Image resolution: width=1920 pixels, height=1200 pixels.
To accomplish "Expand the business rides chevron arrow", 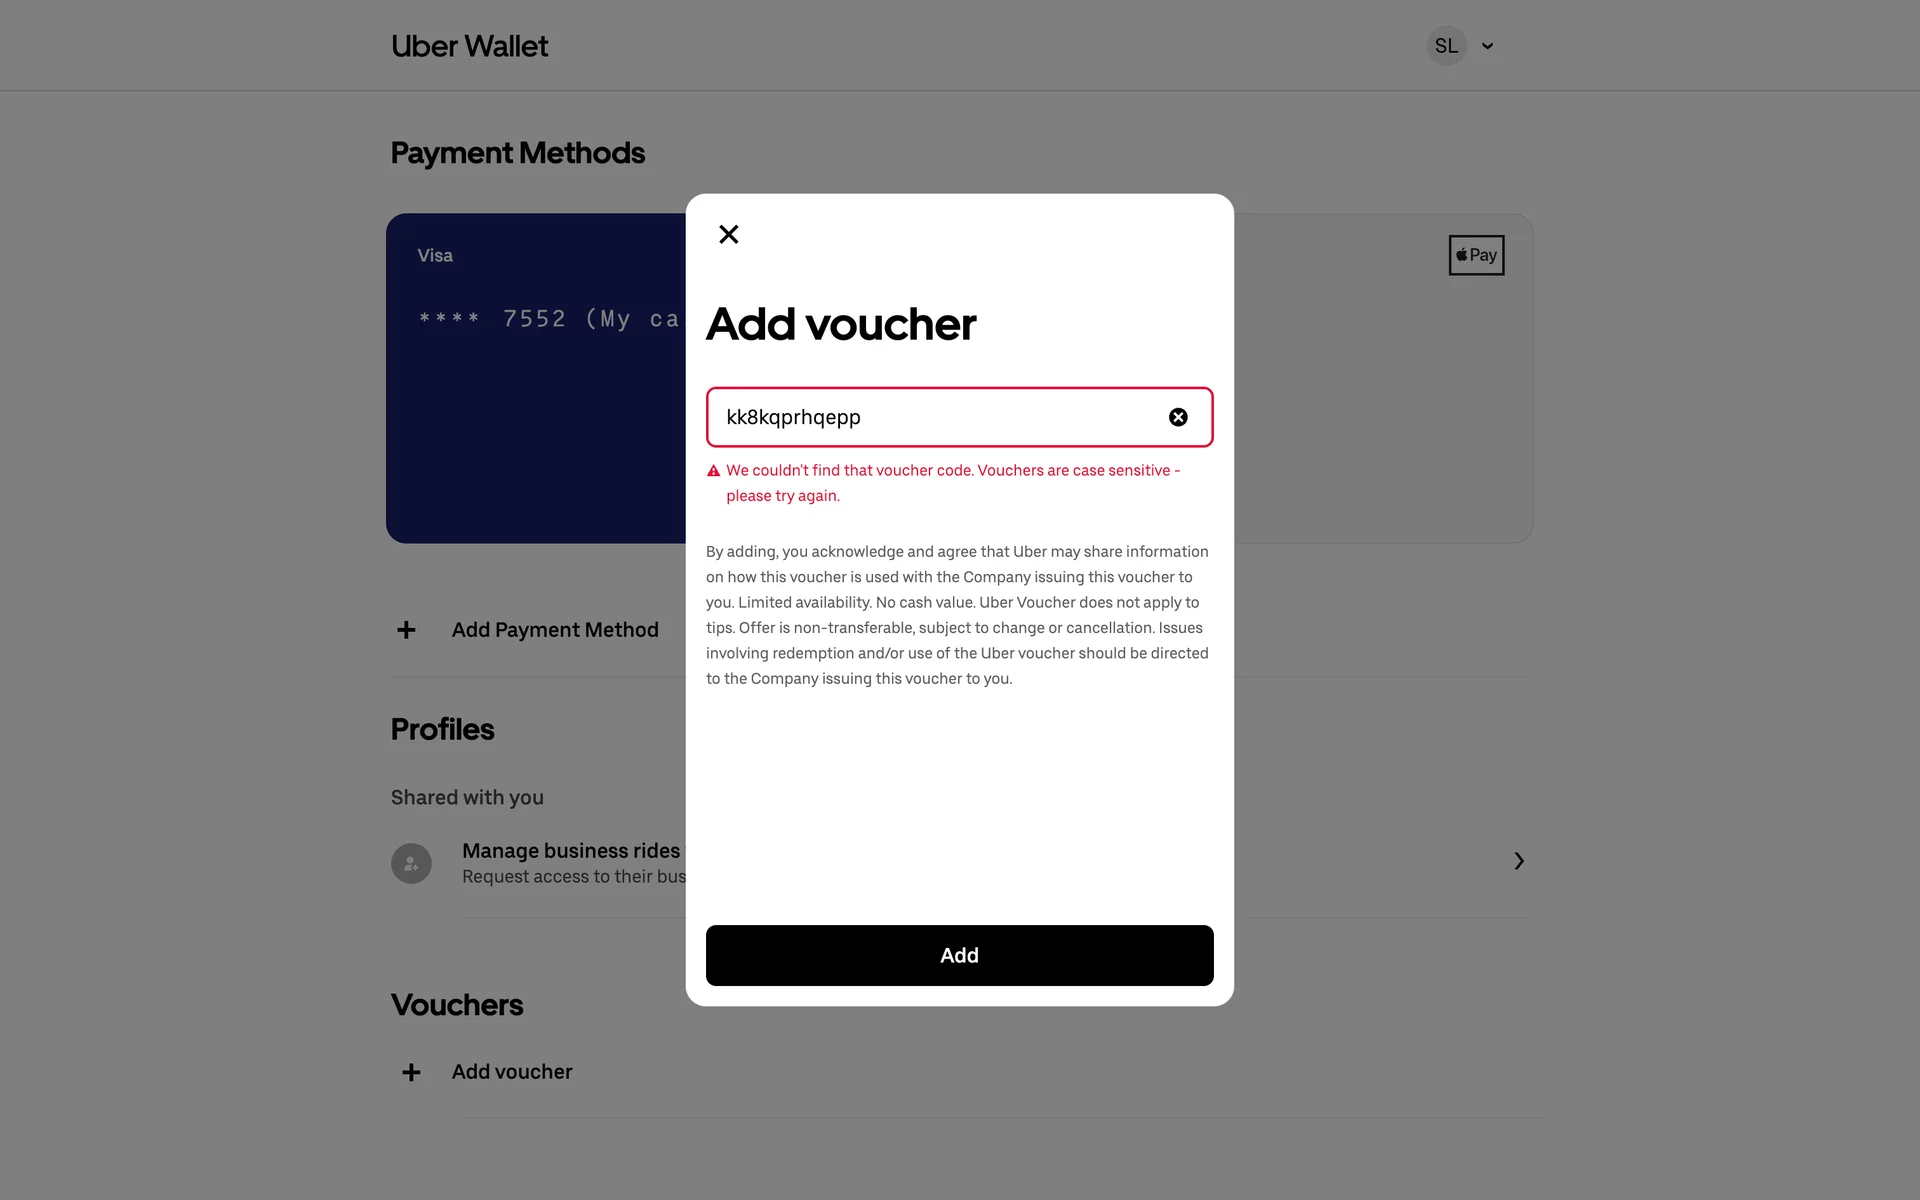I will click(x=1518, y=861).
